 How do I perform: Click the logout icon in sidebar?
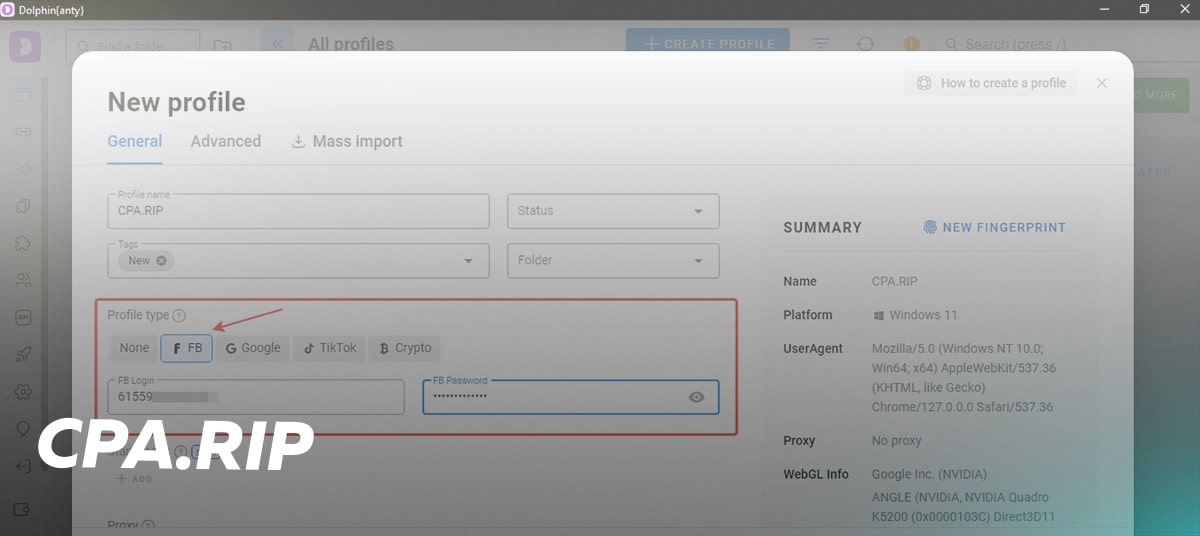click(x=23, y=466)
